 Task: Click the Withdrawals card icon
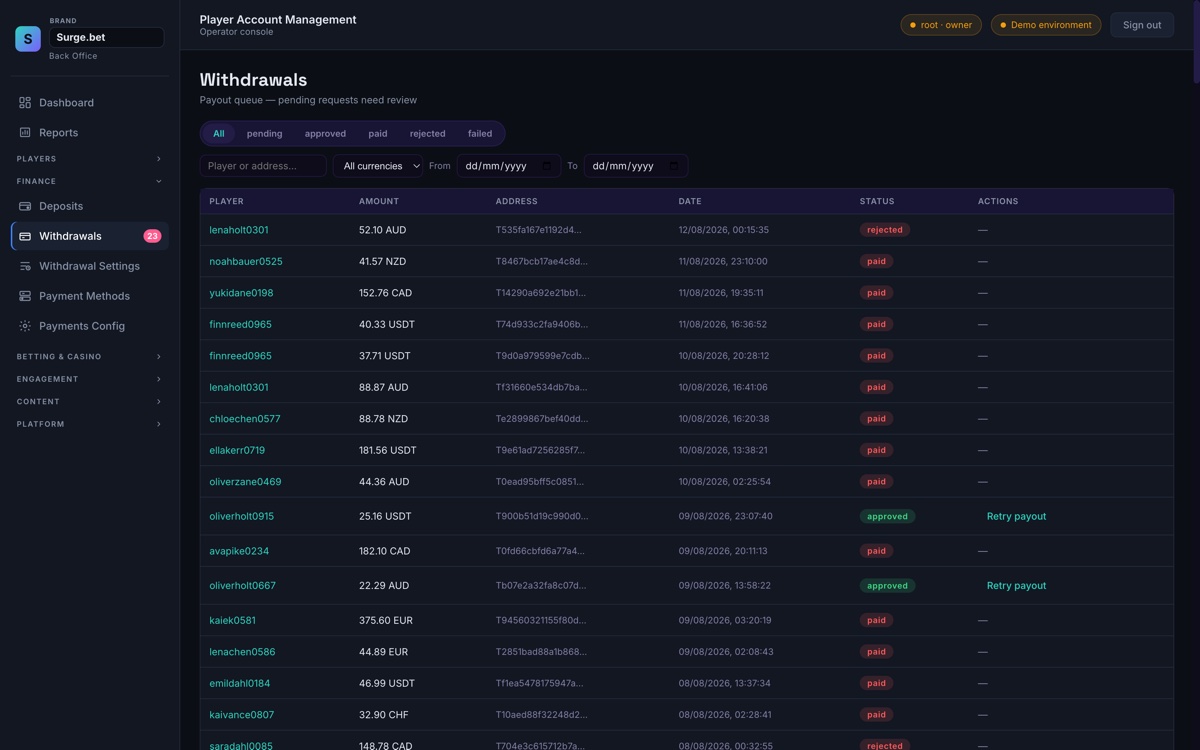[x=25, y=236]
